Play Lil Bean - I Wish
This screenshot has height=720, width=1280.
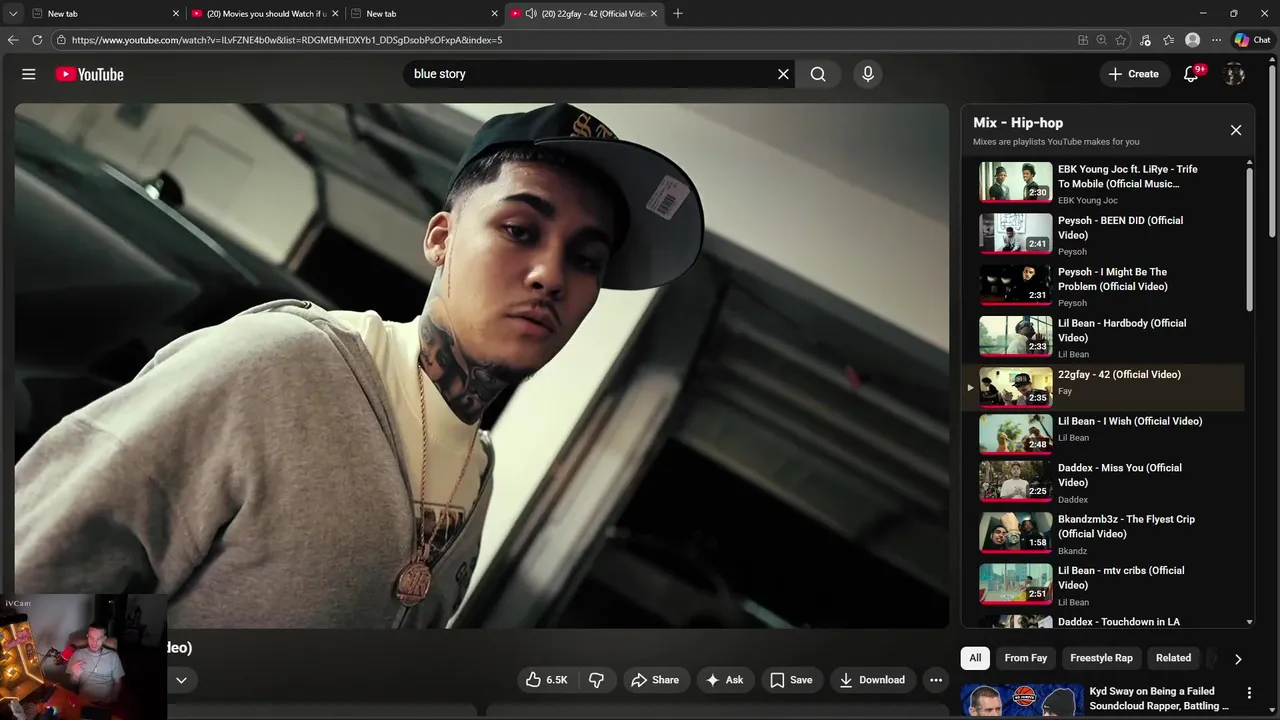pos(1103,433)
